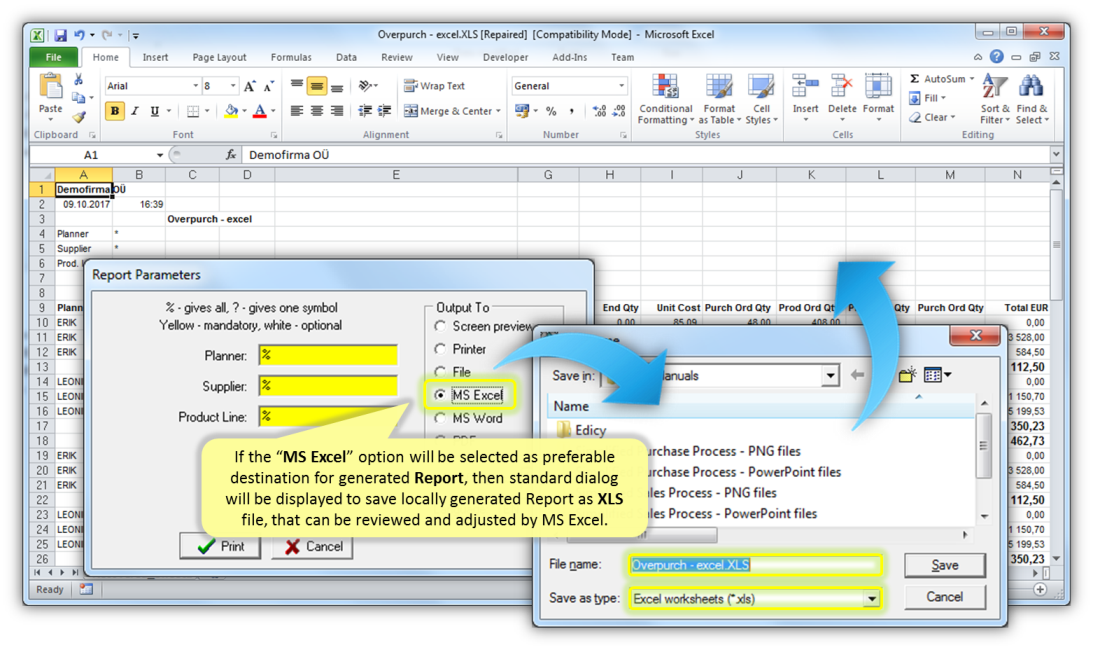Screen dimensions: 1093x650
Task: Open Sort & Filter
Action: click(995, 100)
